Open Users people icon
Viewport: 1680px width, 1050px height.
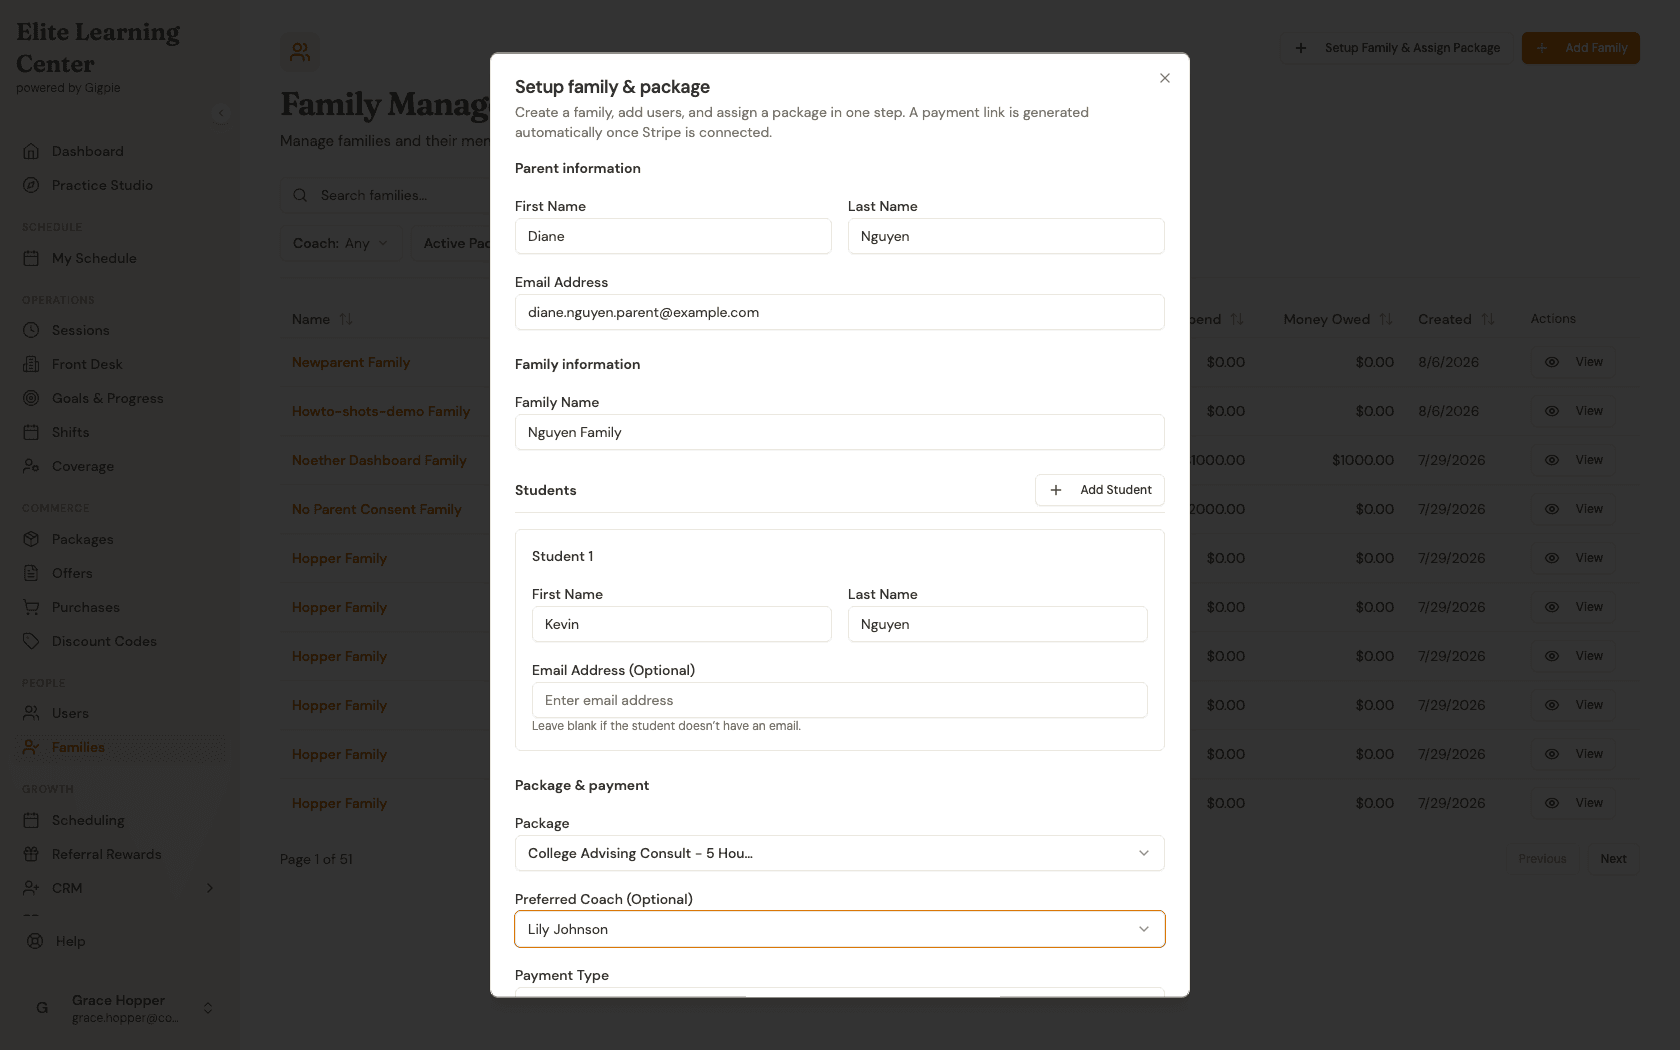31,713
